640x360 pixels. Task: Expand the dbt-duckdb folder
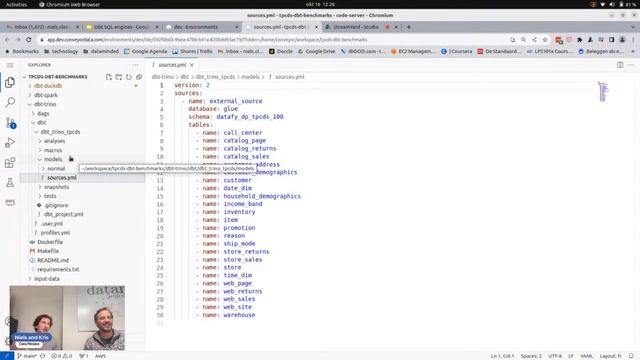(48, 86)
